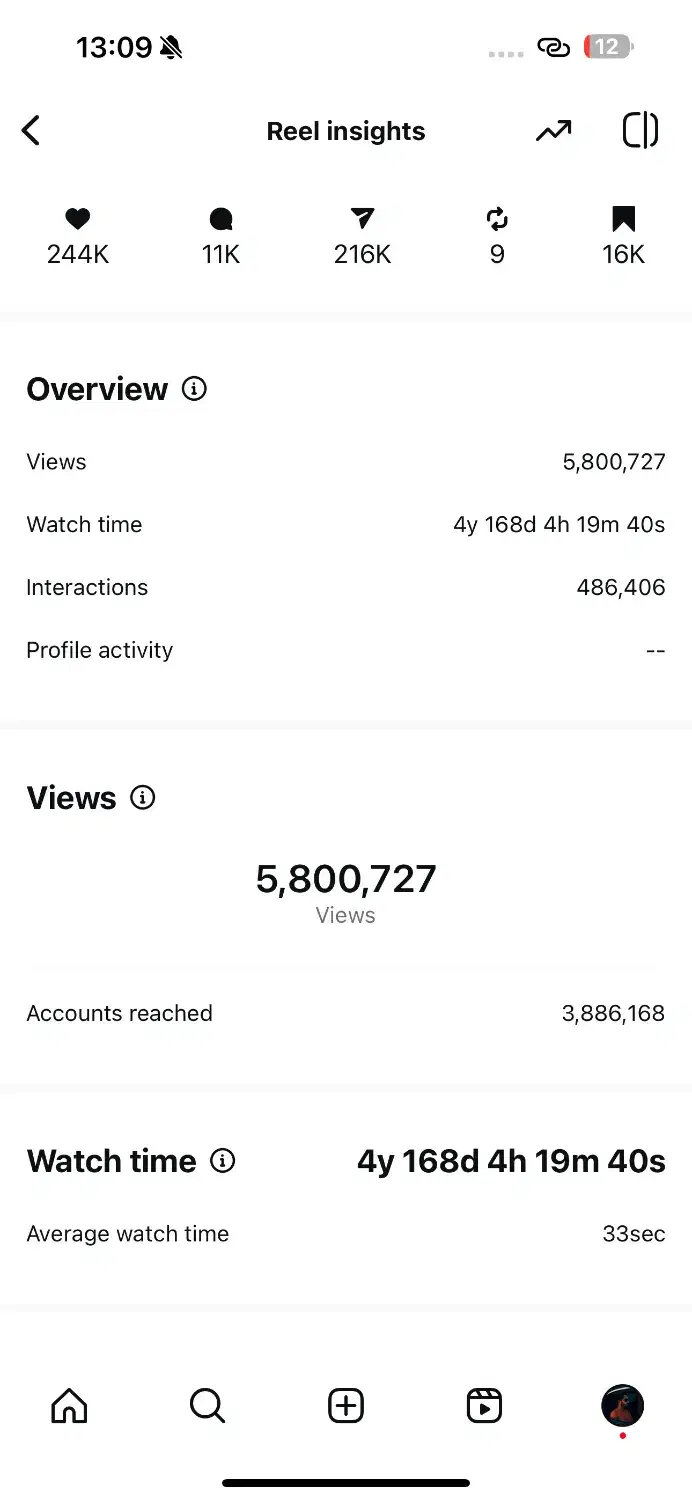Tap the paper plane shares icon

point(362,219)
